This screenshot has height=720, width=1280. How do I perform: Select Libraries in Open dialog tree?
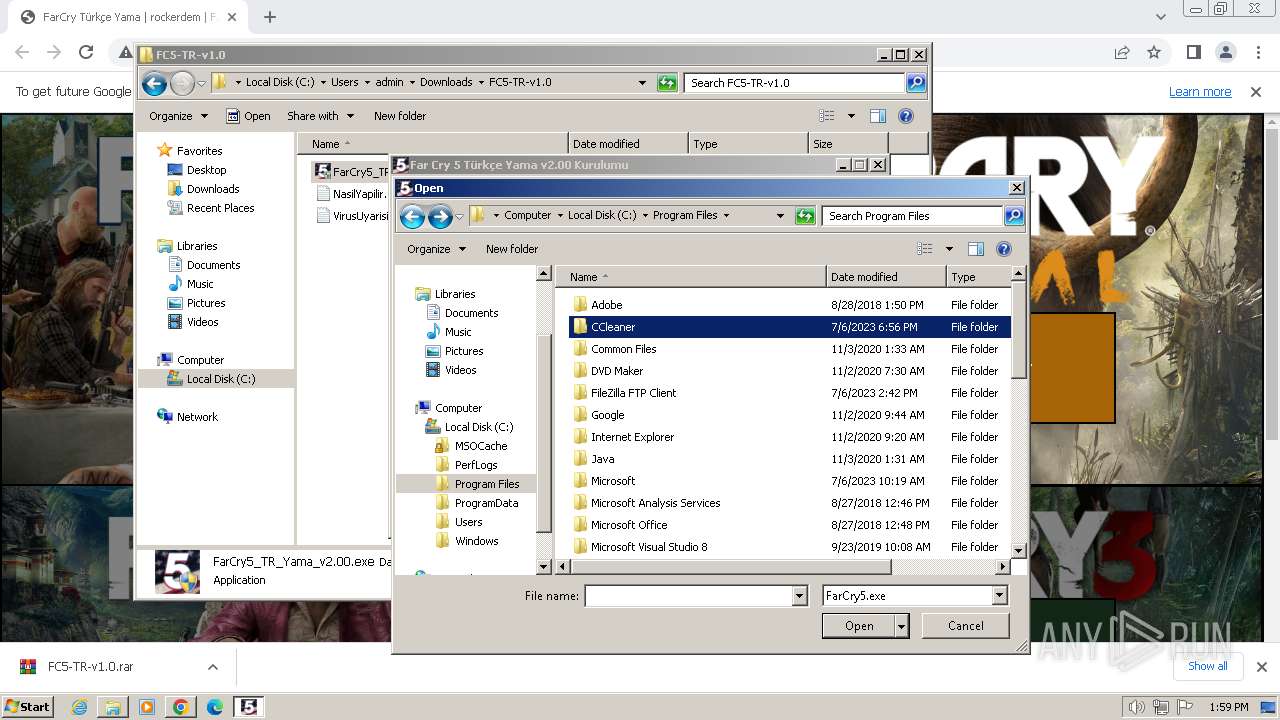coord(454,294)
